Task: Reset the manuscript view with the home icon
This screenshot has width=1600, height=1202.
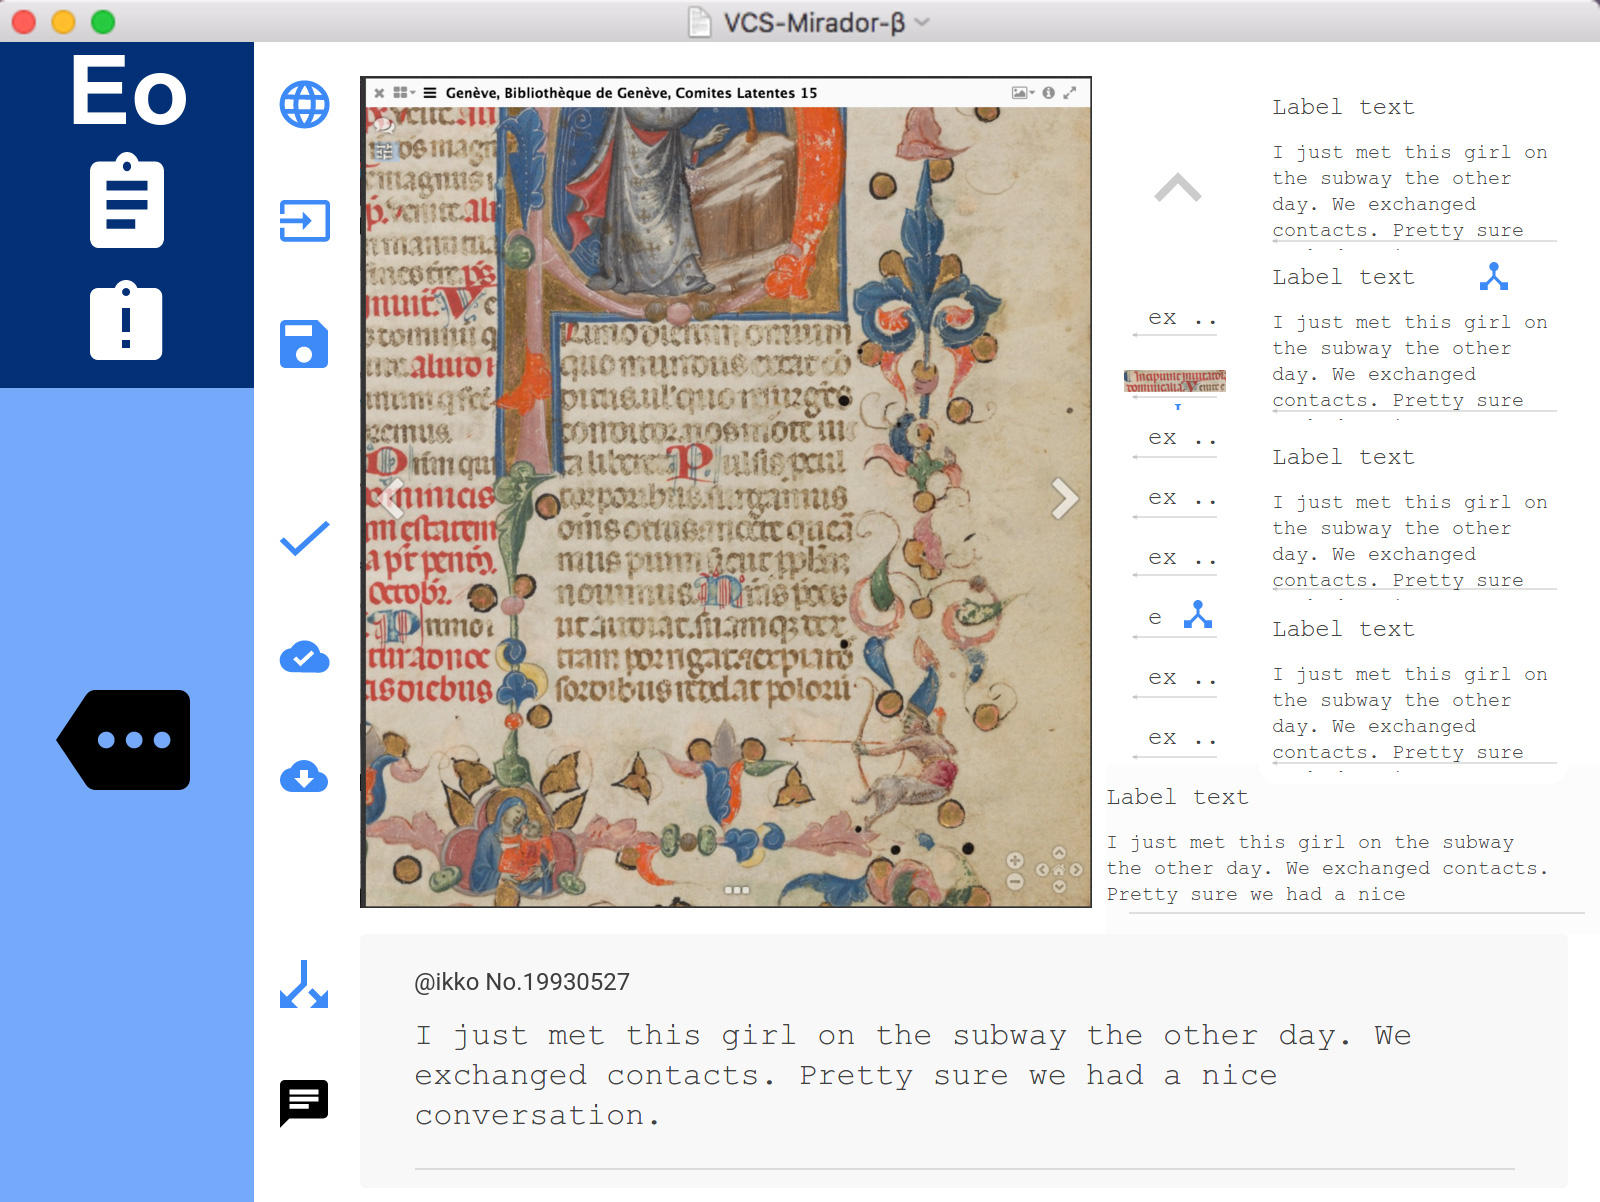Action: (x=1059, y=870)
